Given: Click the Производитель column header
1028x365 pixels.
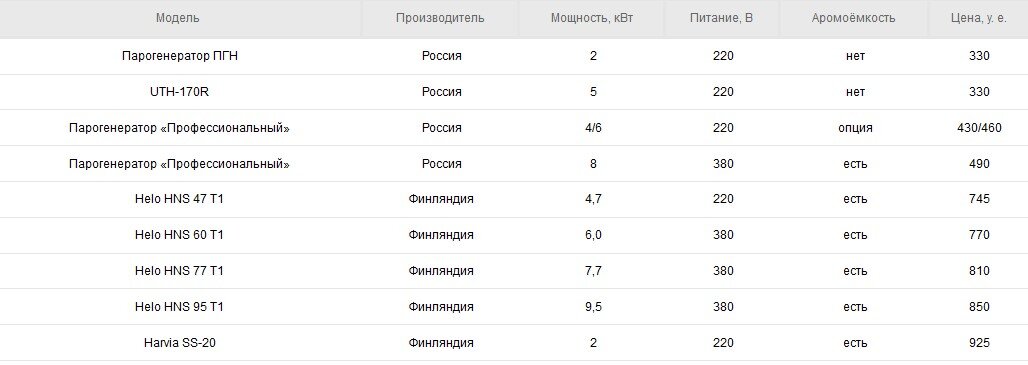Looking at the screenshot, I should (440, 18).
